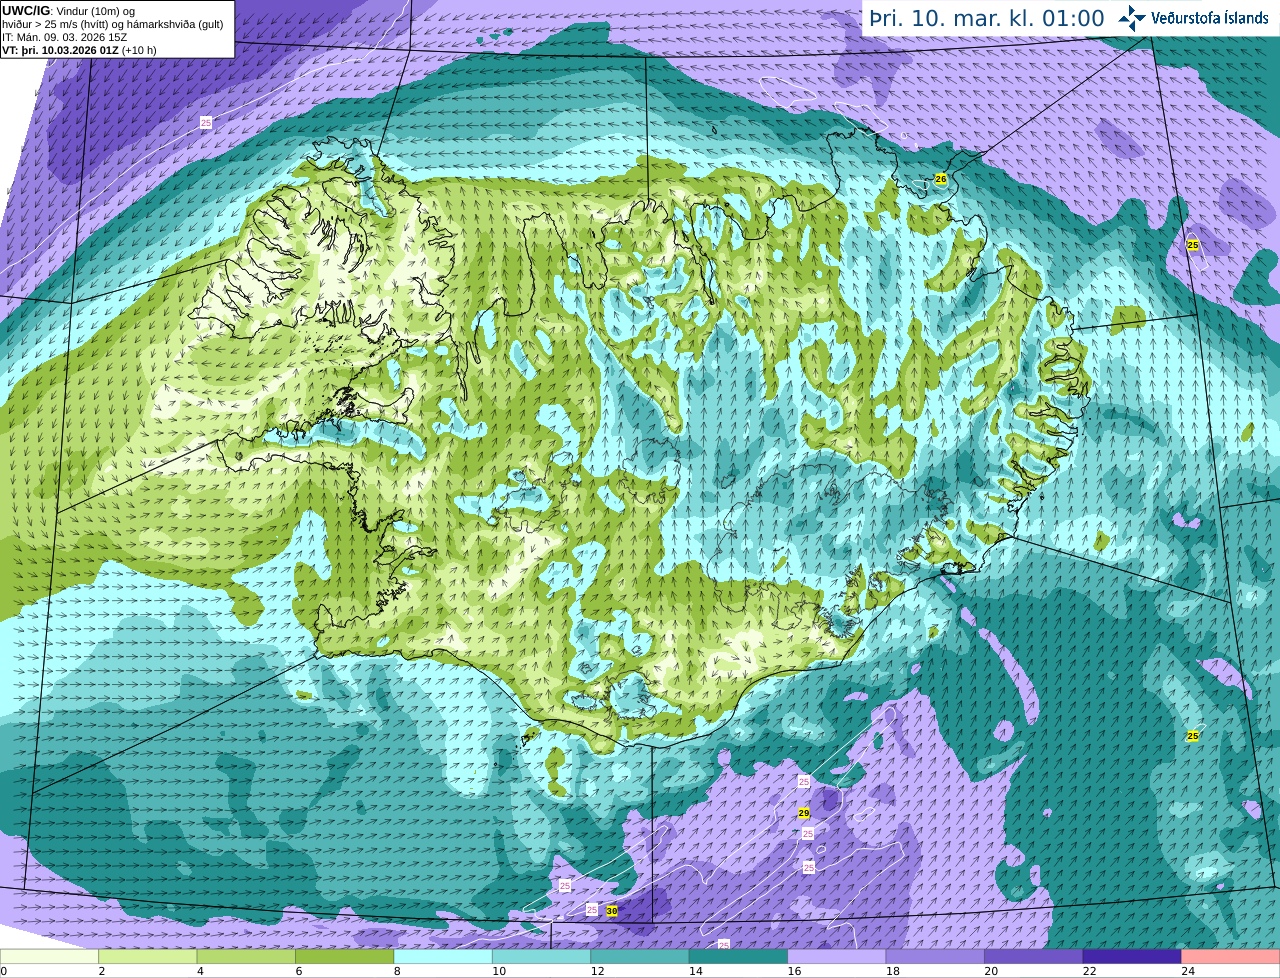
Task: Click the "UWC/IG: Vindur (10m) og" title line
Action: (68, 10)
